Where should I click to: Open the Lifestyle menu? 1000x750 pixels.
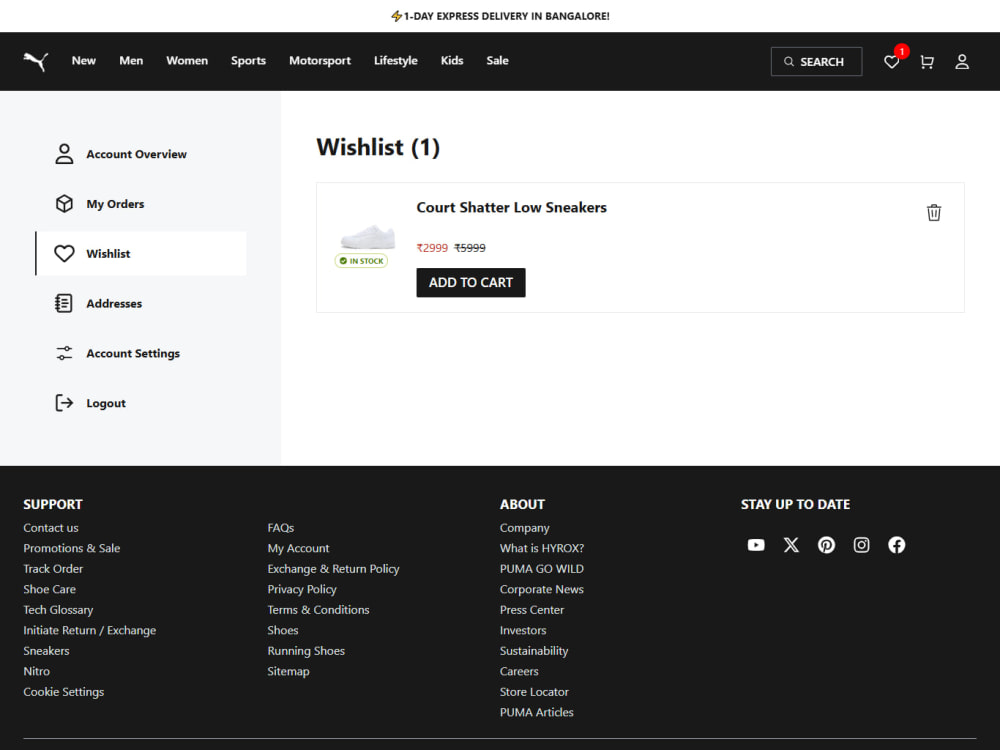[395, 61]
